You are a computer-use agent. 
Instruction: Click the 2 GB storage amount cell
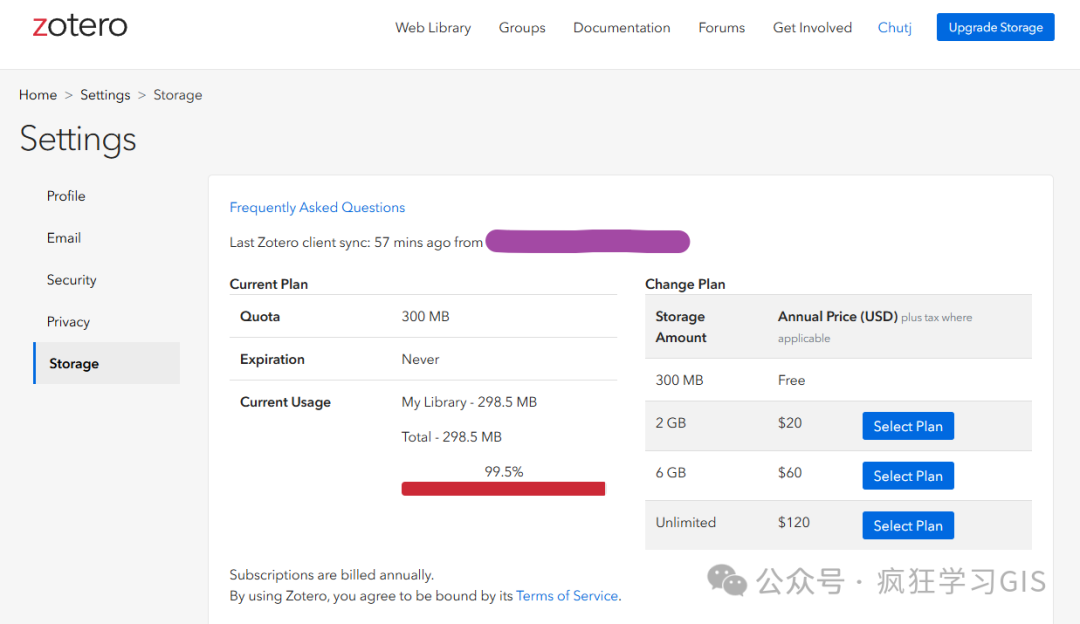[x=670, y=423]
